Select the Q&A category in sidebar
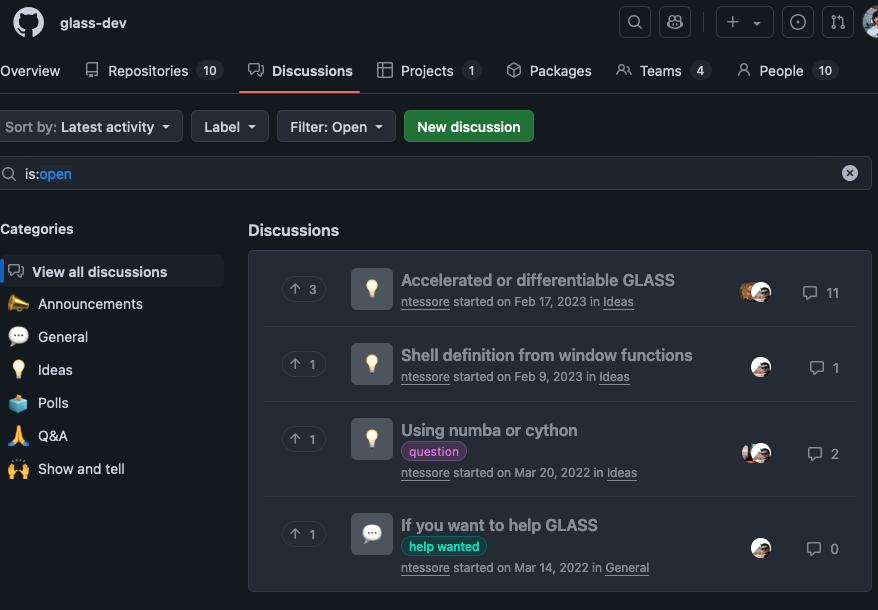The width and height of the screenshot is (878, 610). 52,436
